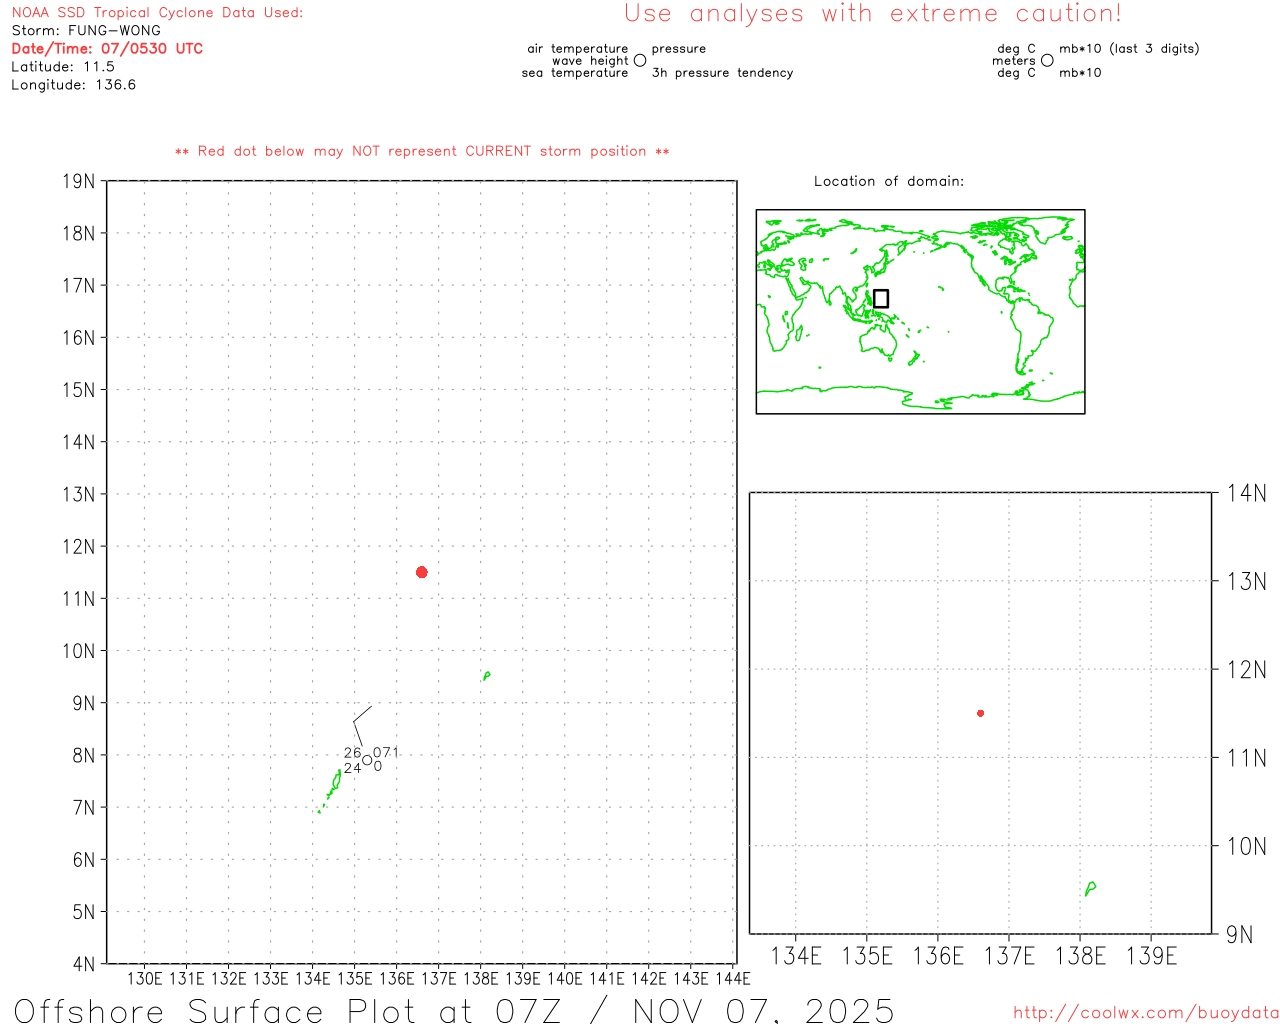Viewport: 1280px width, 1024px height.
Task: Click the inset map's '9N' latitude label
Action: pyautogui.click(x=1239, y=934)
